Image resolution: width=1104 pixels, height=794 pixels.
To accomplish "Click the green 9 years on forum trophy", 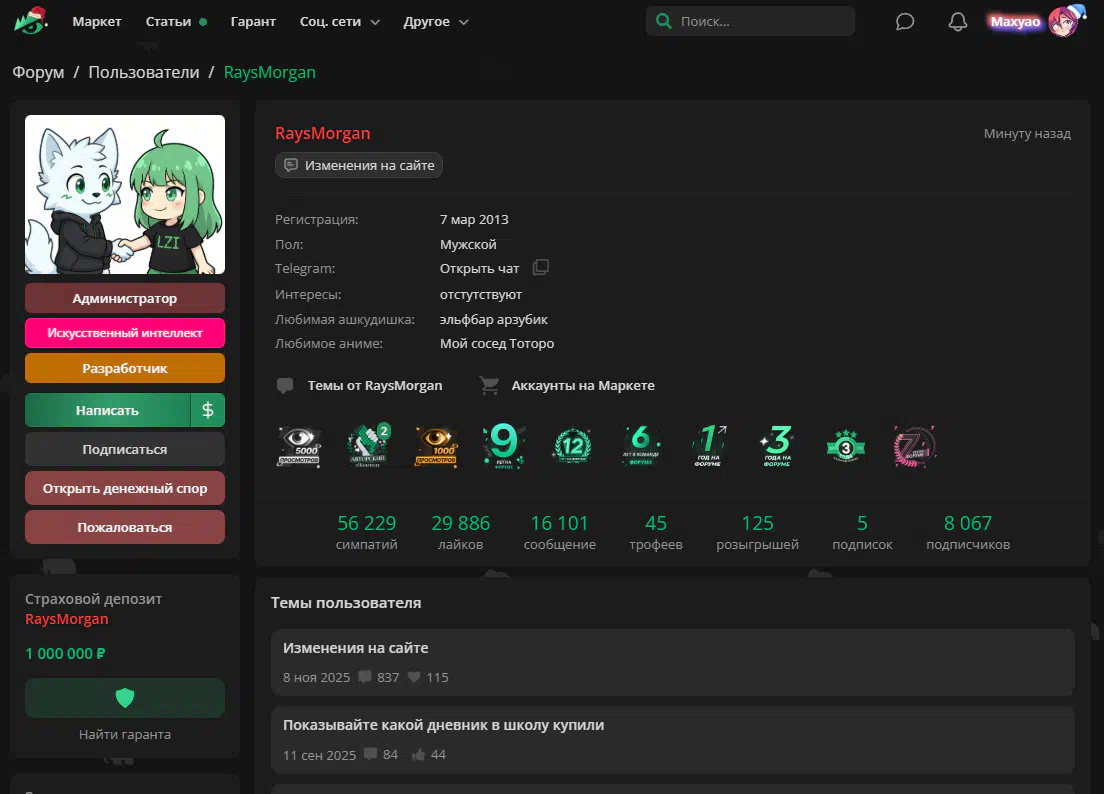I will pos(505,446).
